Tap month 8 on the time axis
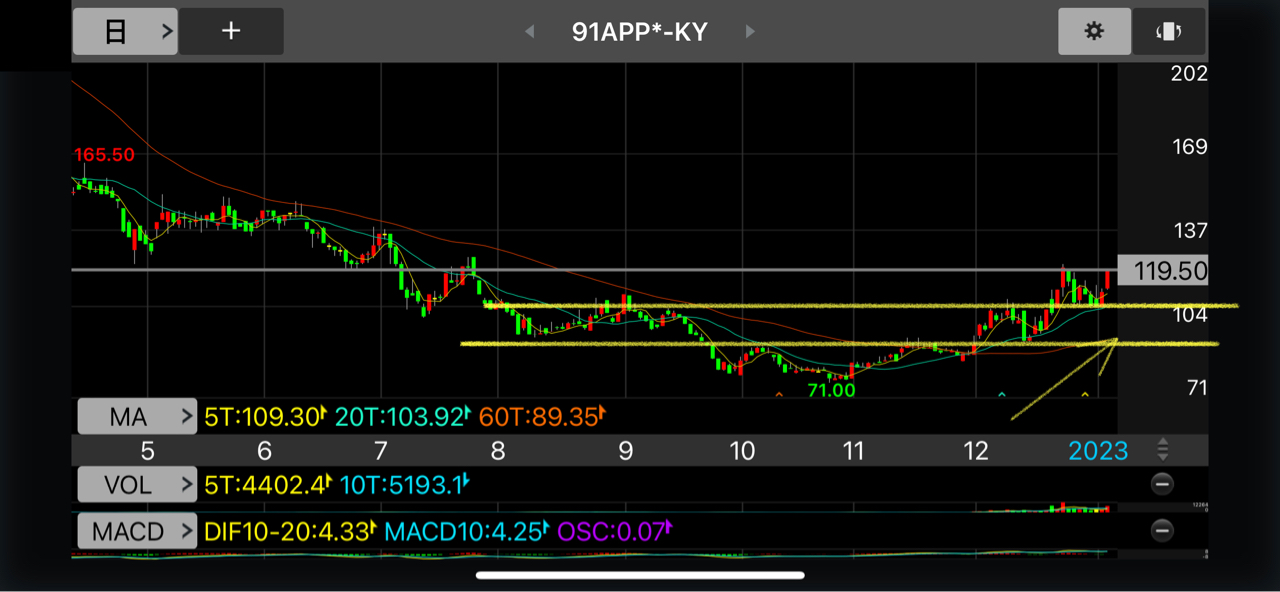Screen dimensions: 1280x592 coord(498,451)
